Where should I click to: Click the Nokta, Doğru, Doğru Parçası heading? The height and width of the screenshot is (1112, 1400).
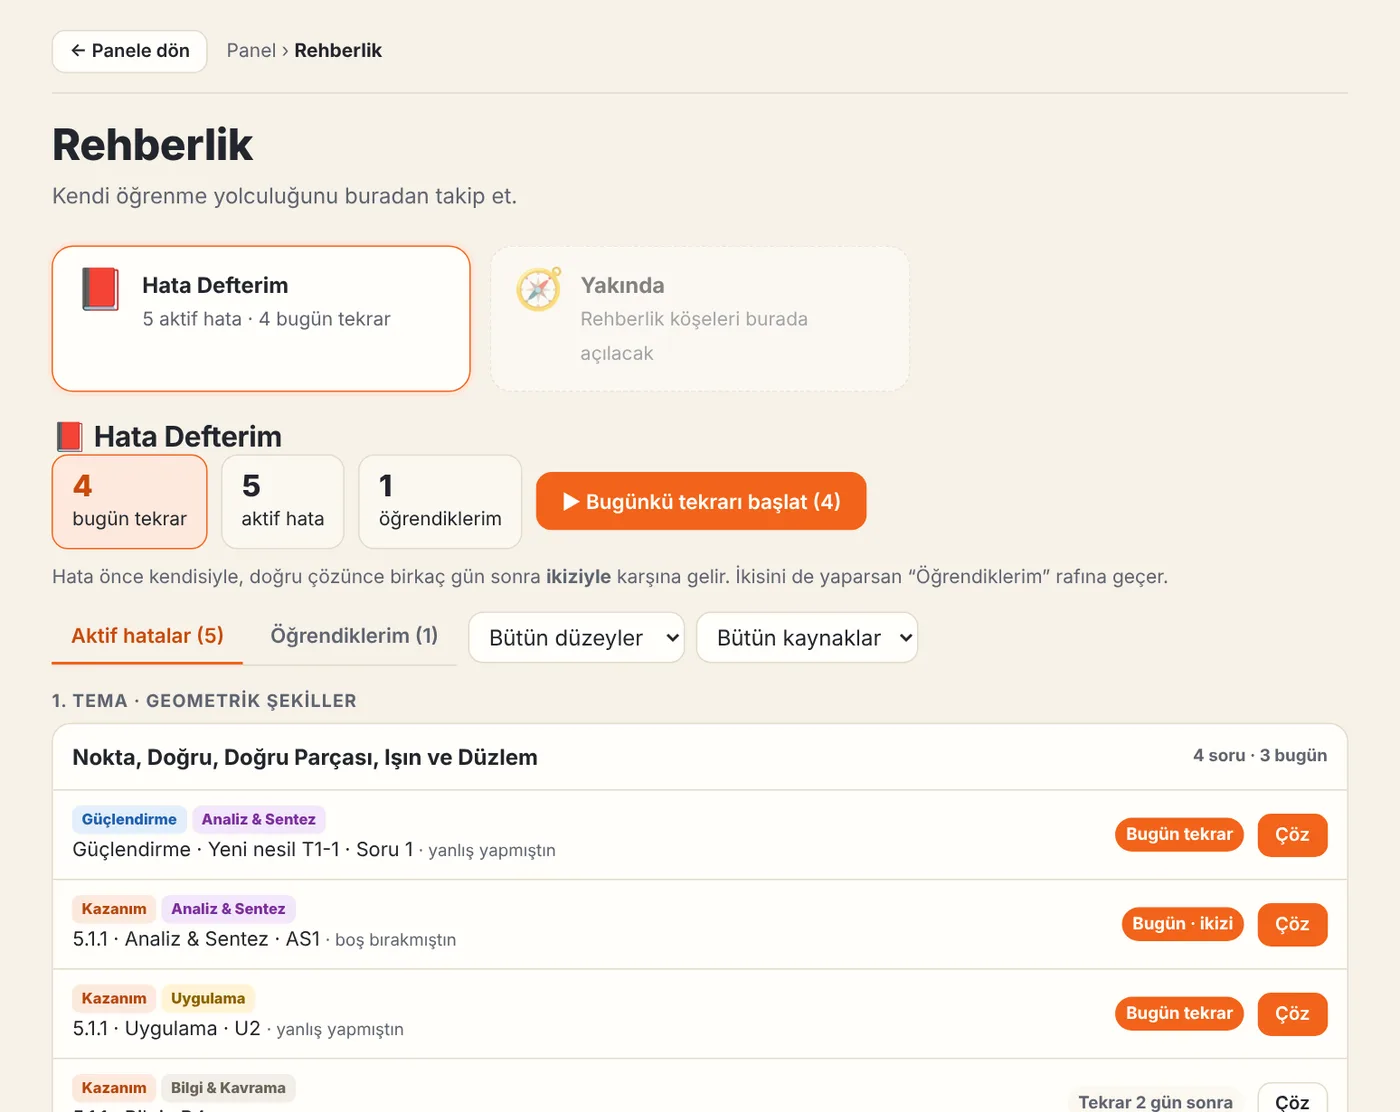[x=305, y=757]
